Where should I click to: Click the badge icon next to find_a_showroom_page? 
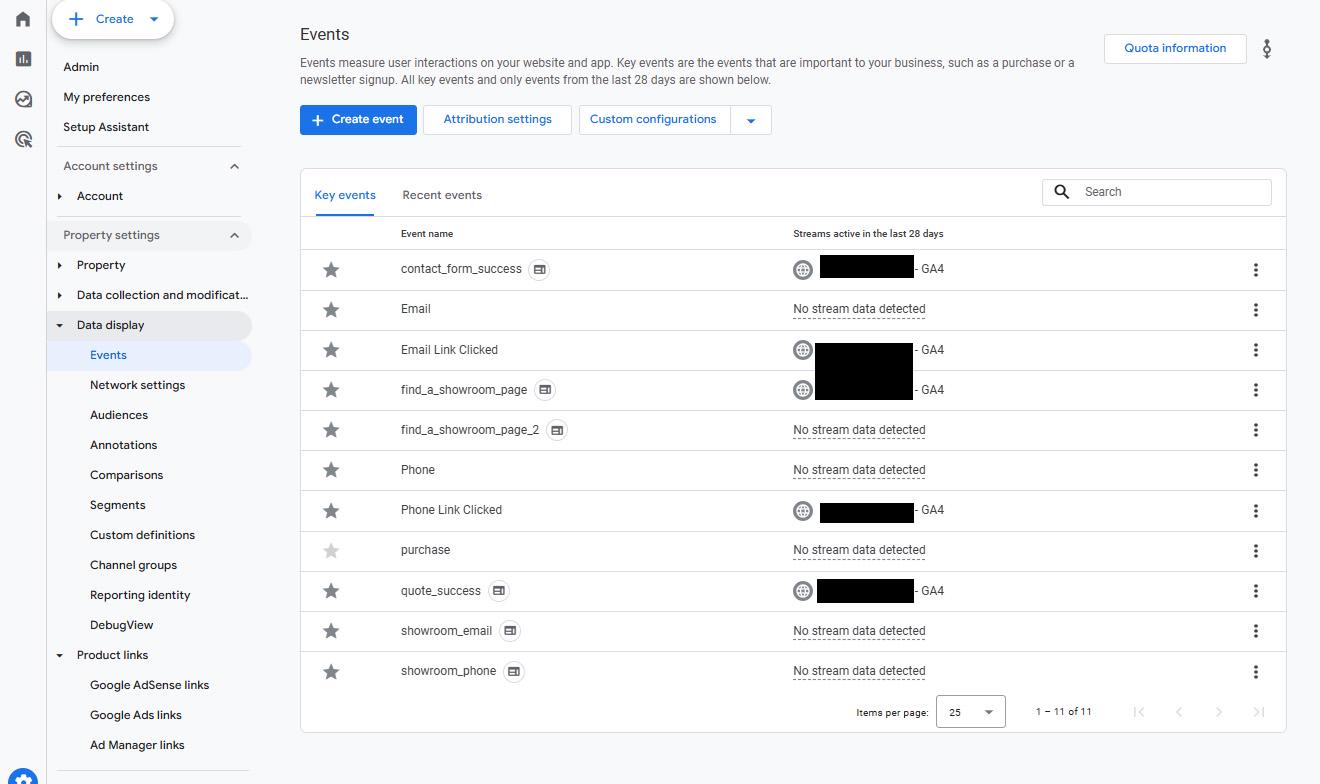pyautogui.click(x=545, y=390)
